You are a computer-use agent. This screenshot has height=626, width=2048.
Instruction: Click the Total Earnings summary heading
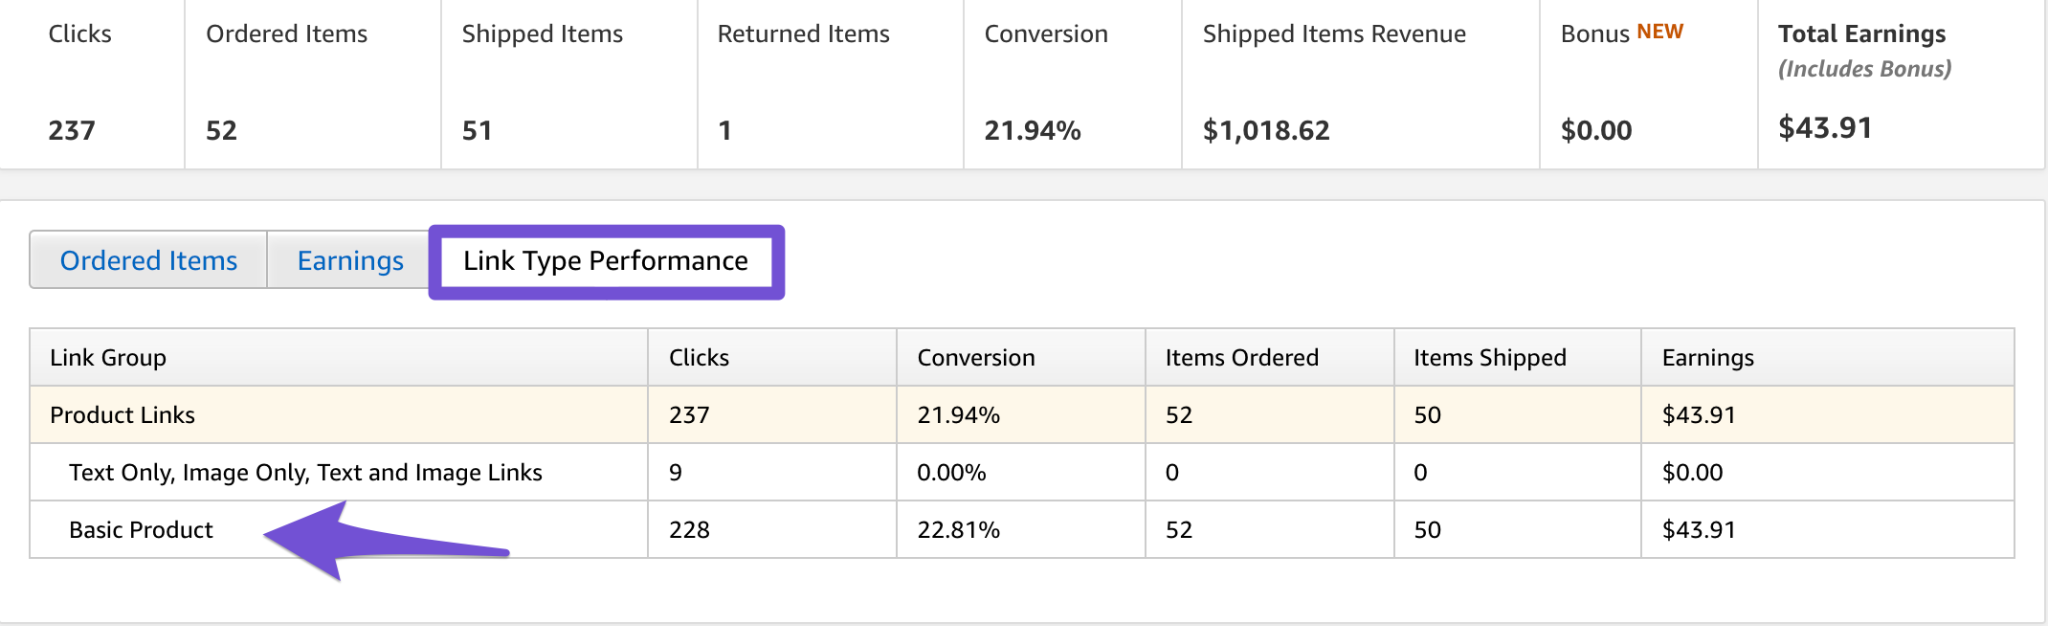pos(1862,34)
